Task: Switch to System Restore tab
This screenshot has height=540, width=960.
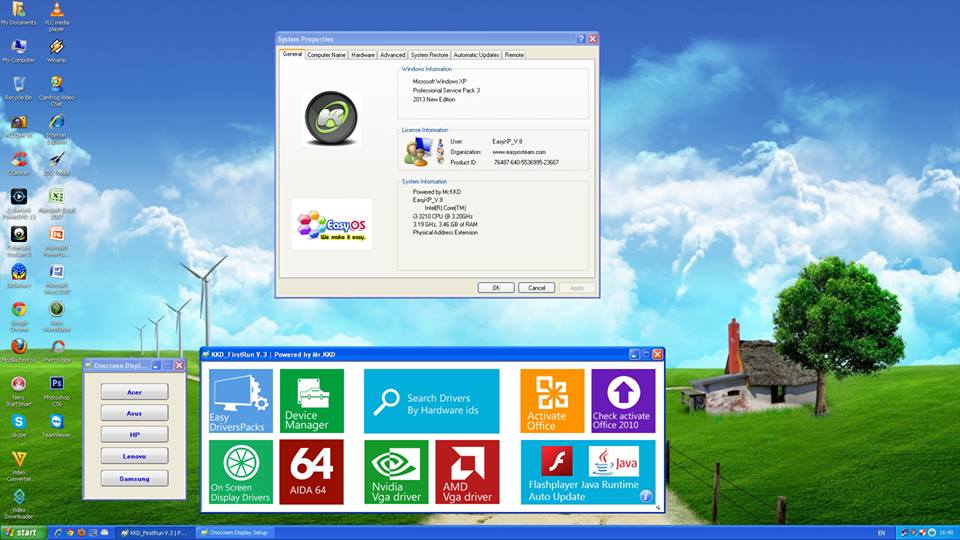Action: click(x=429, y=54)
